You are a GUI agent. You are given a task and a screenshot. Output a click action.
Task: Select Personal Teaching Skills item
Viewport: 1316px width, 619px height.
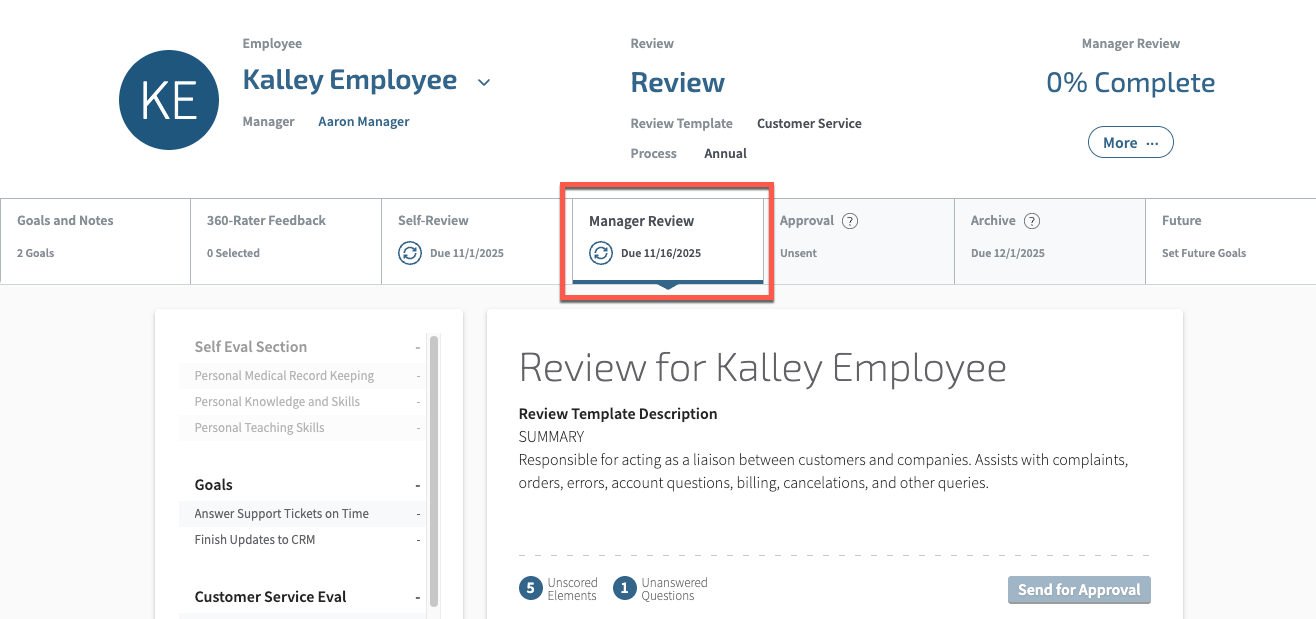tap(302, 428)
